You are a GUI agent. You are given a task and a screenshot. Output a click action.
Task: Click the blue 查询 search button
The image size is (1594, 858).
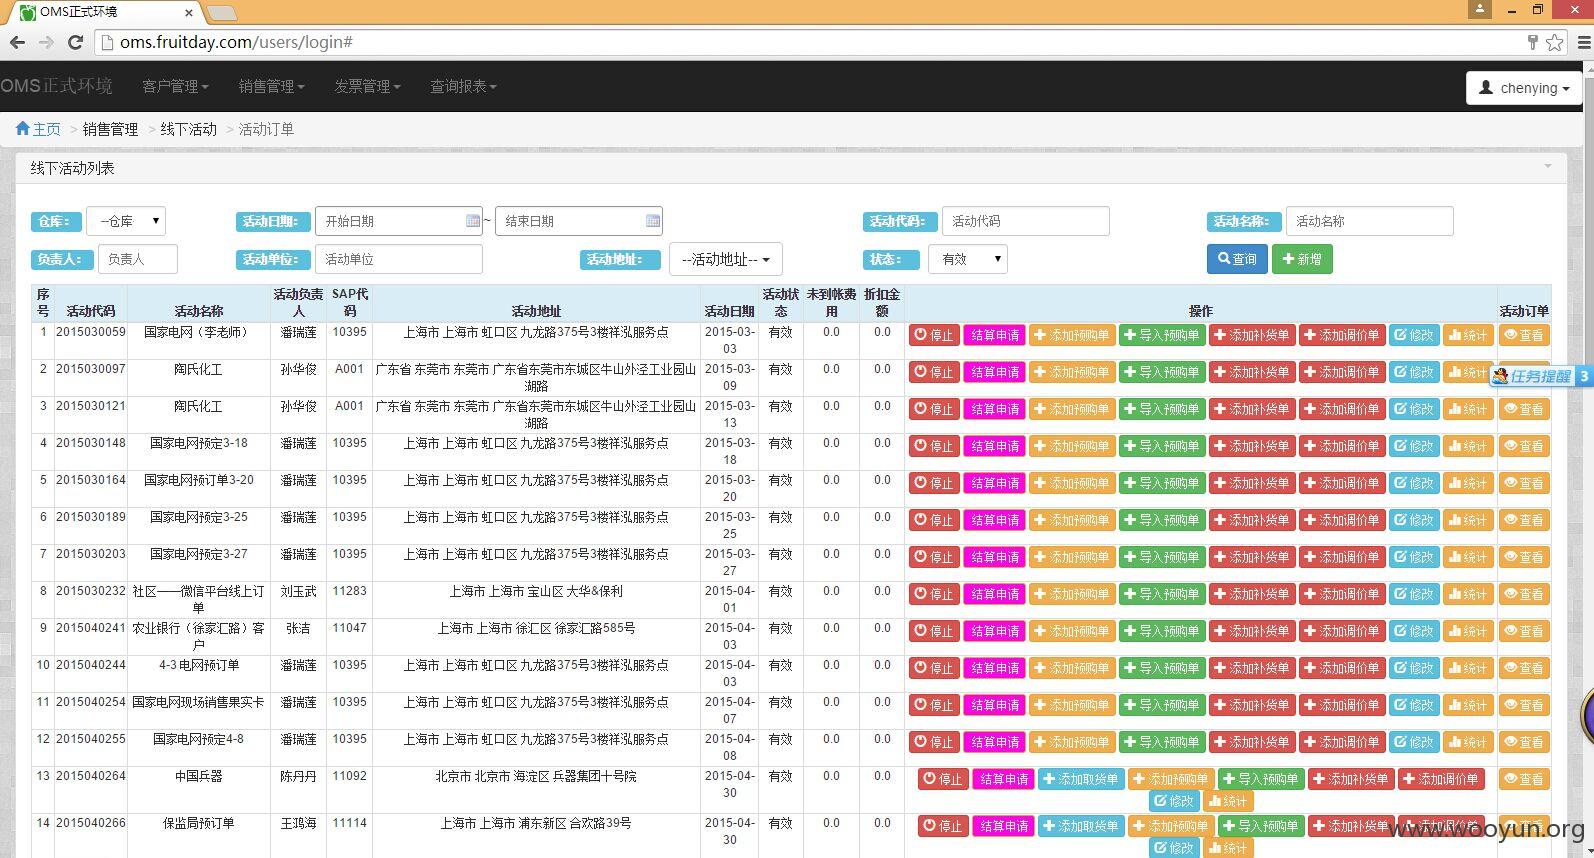tap(1237, 259)
